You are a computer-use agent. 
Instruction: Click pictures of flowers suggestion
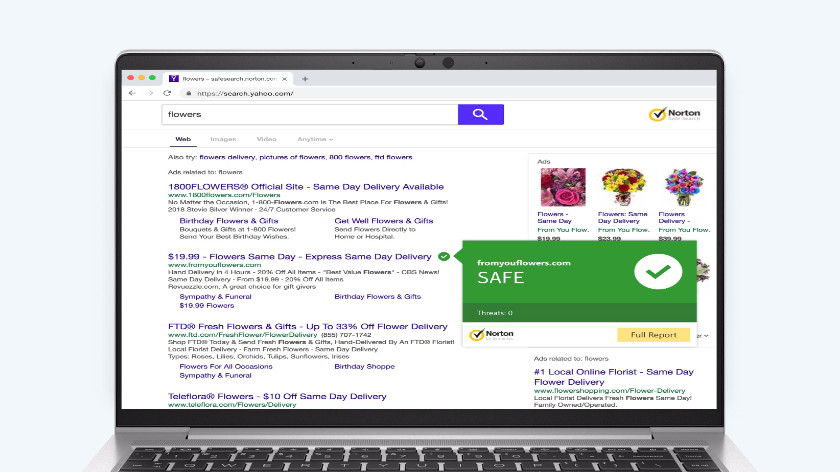pyautogui.click(x=292, y=157)
